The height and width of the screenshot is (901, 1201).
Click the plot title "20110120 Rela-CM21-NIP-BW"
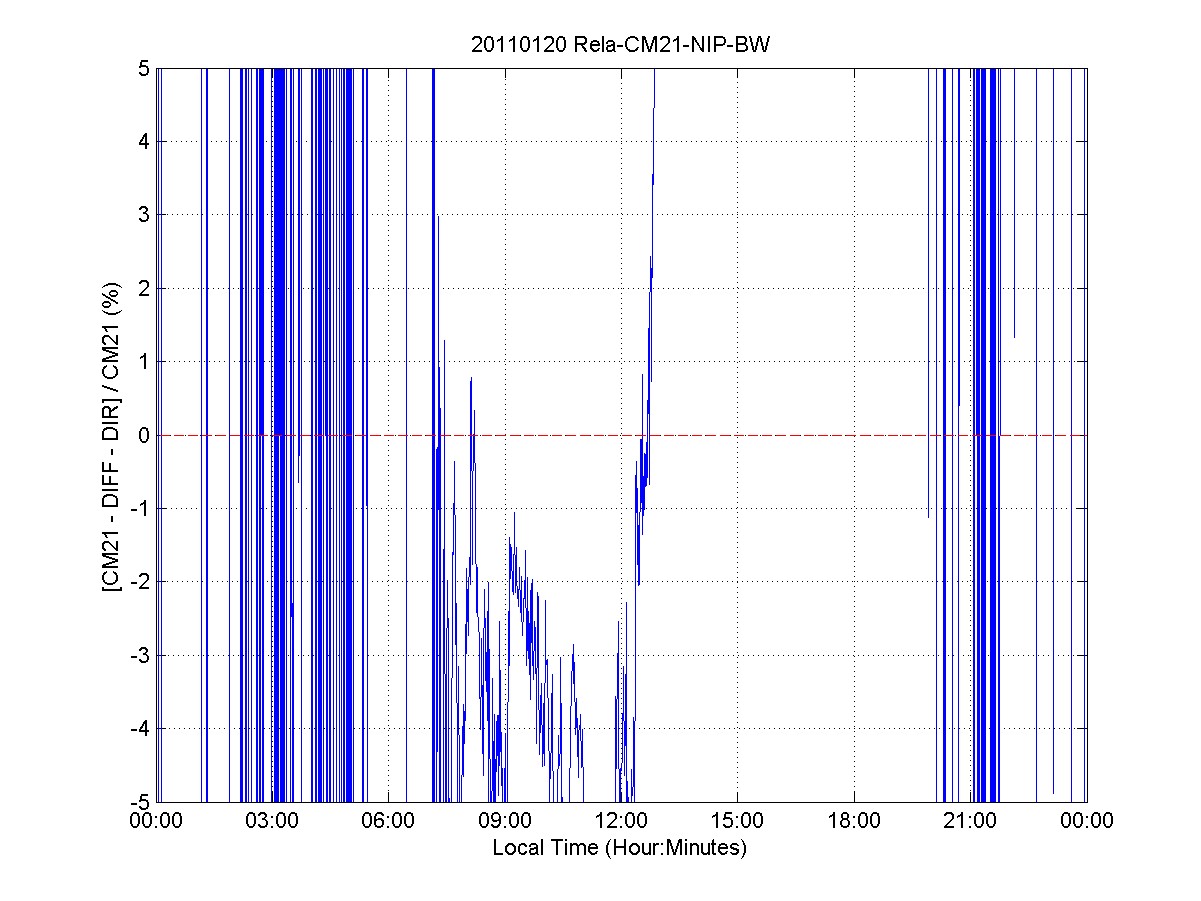(620, 46)
